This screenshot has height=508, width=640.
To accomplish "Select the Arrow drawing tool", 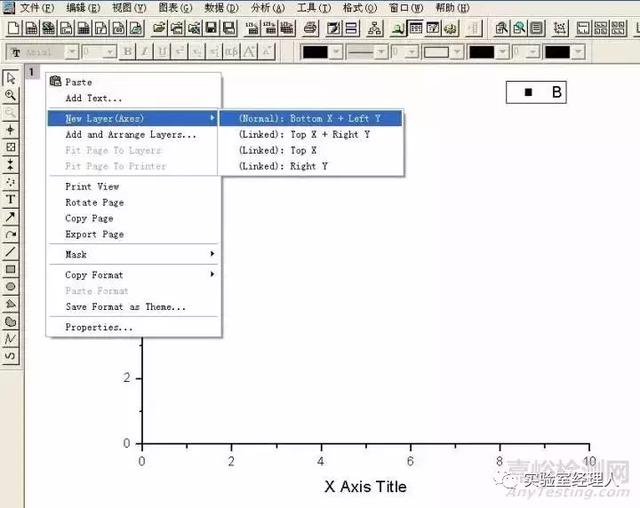I will click(x=11, y=217).
